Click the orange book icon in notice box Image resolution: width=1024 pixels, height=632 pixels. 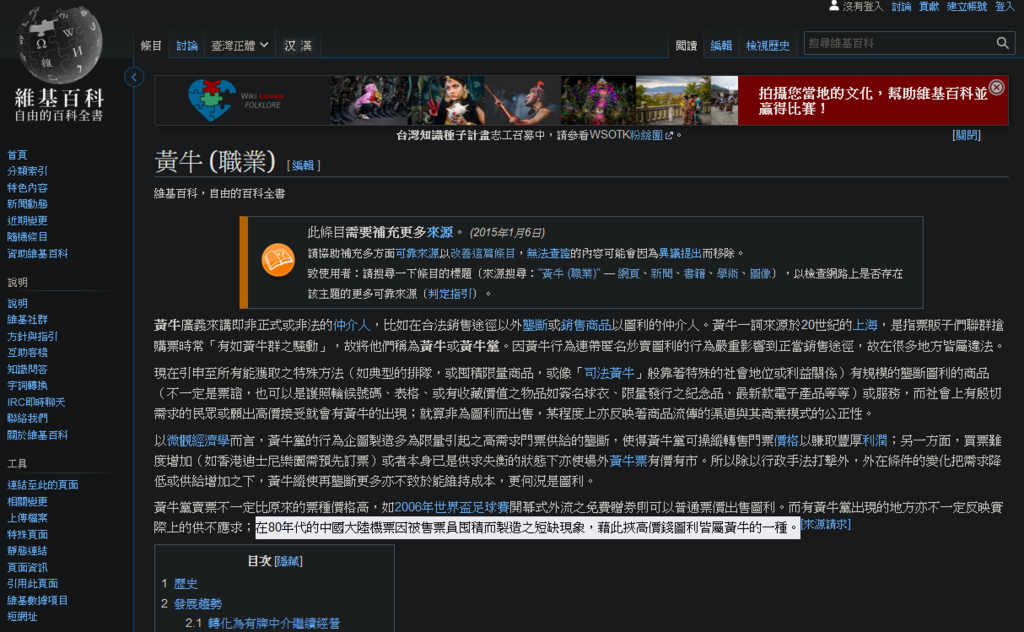click(x=278, y=260)
